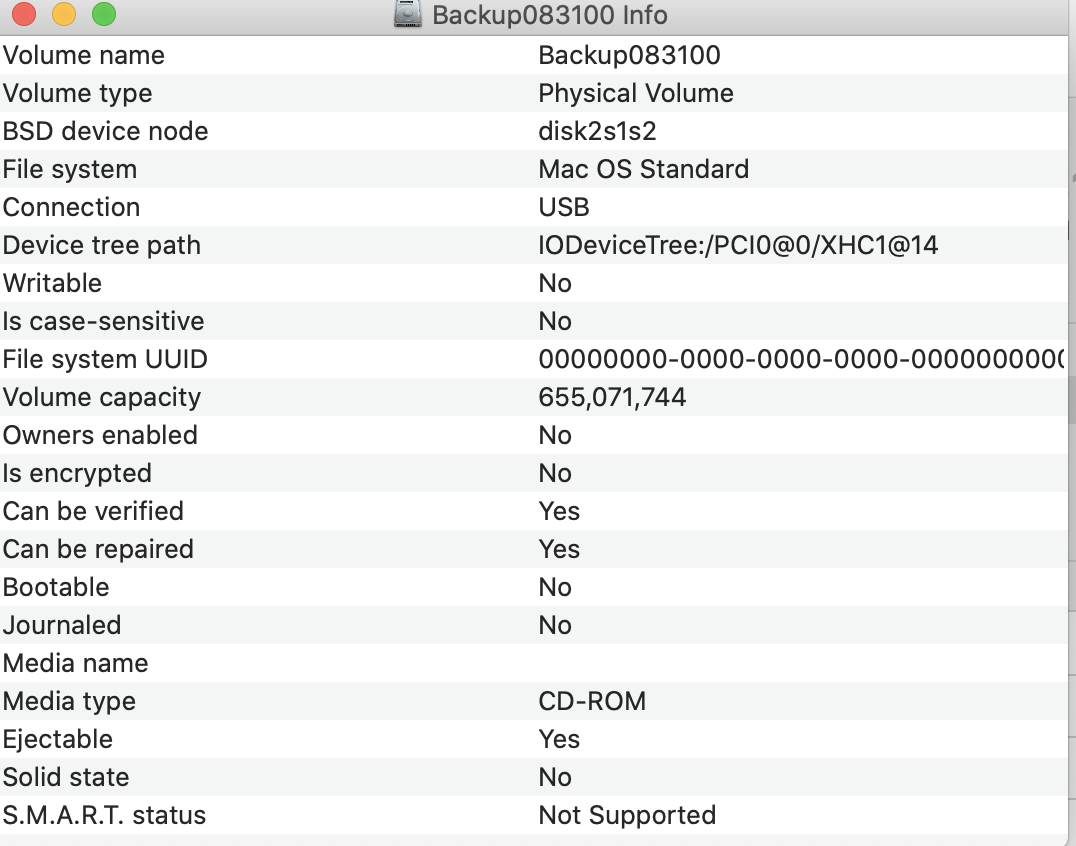Select the disk2s1s2 device node value
Screen dimensions: 1076x846
tap(597, 131)
